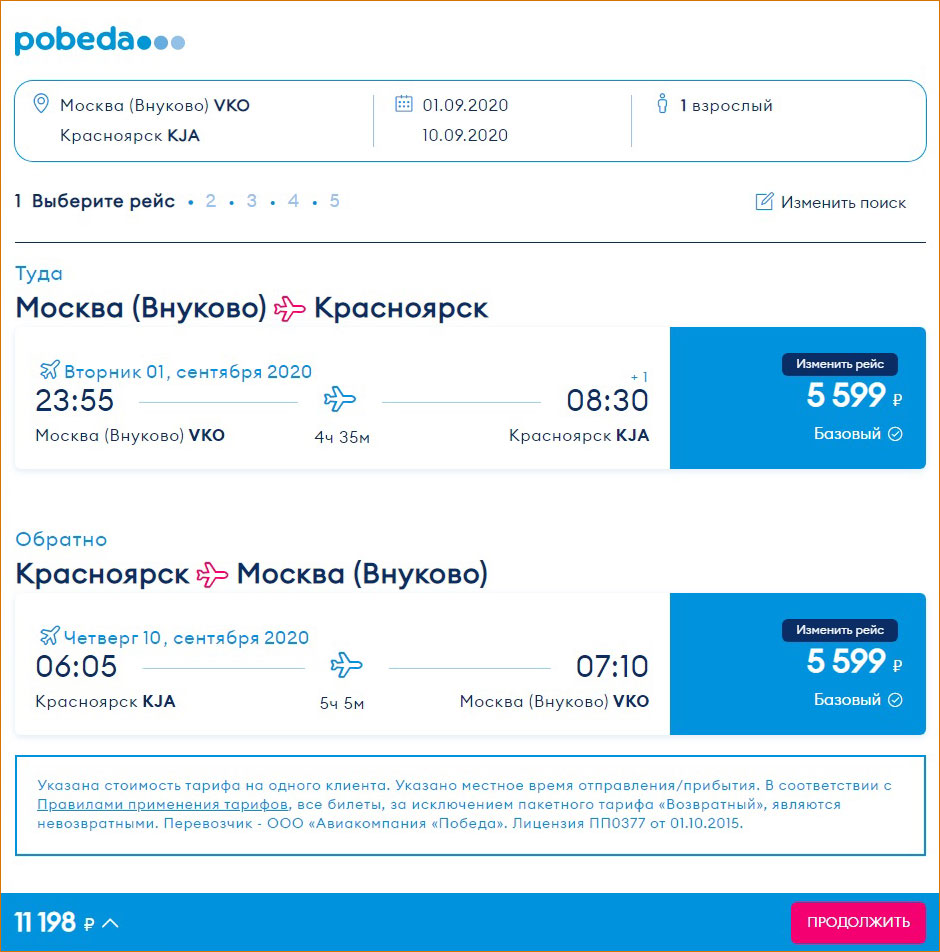Click the pink plane icon in the Туда heading

(290, 309)
